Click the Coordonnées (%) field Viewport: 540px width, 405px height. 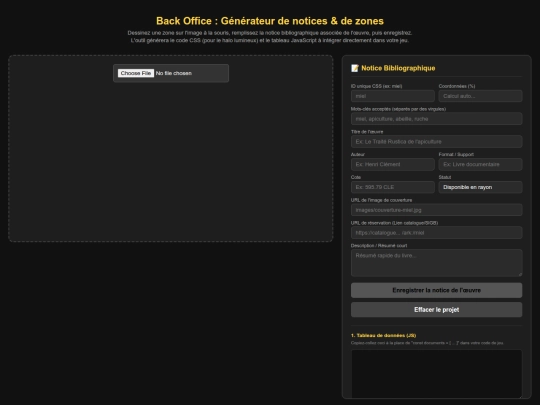pyautogui.click(x=480, y=96)
